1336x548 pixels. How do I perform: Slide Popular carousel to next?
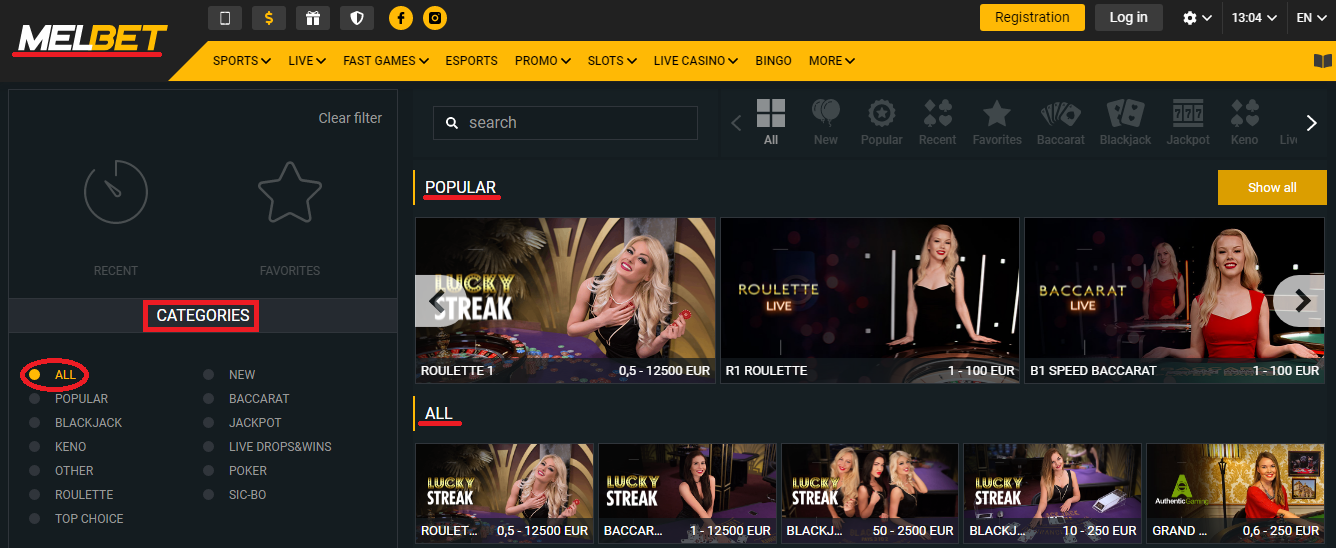pyautogui.click(x=1301, y=300)
